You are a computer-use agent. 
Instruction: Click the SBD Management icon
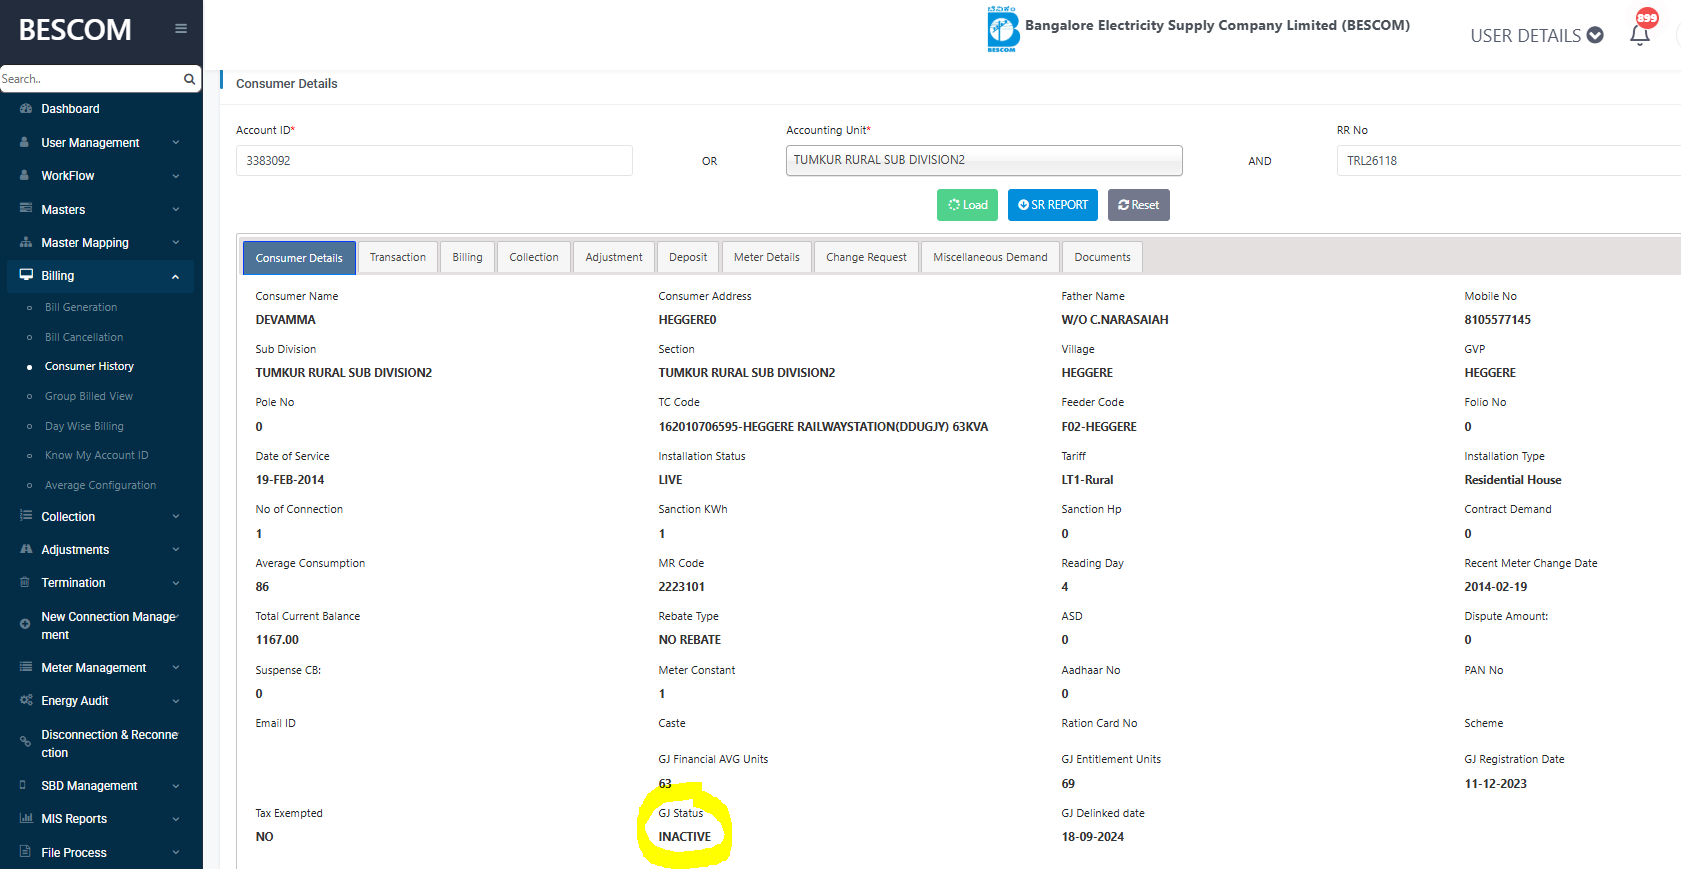[24, 785]
